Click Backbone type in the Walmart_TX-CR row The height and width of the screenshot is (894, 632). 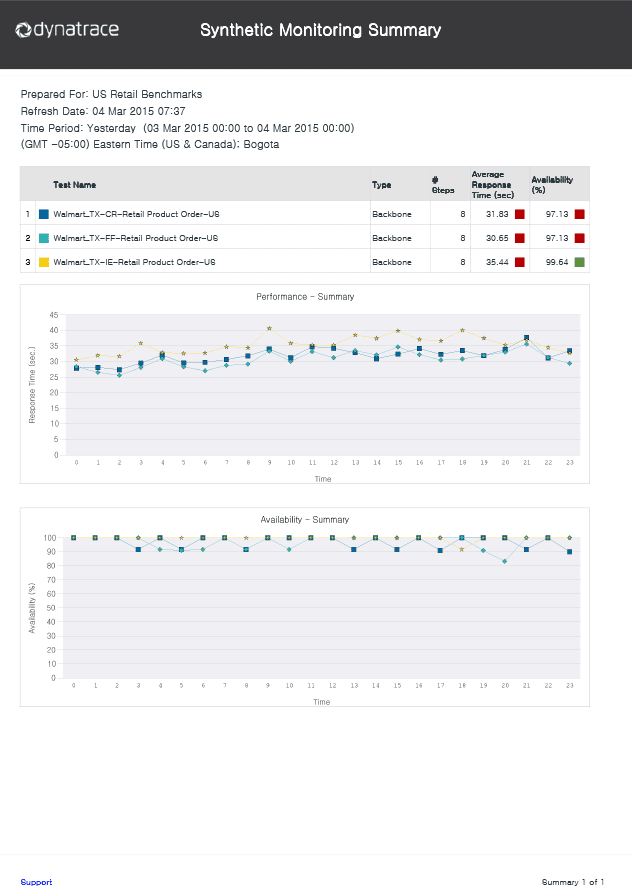point(392,214)
